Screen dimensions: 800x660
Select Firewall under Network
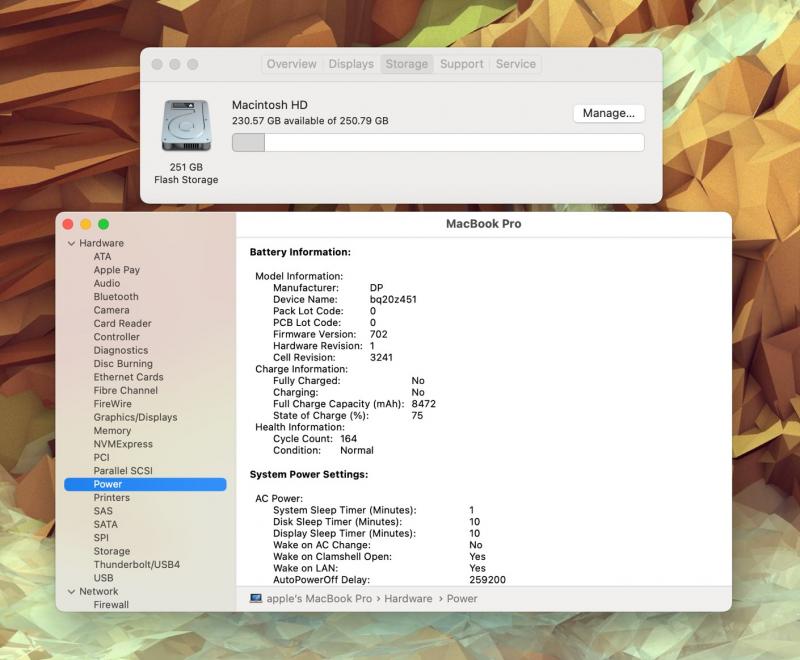click(x=111, y=605)
